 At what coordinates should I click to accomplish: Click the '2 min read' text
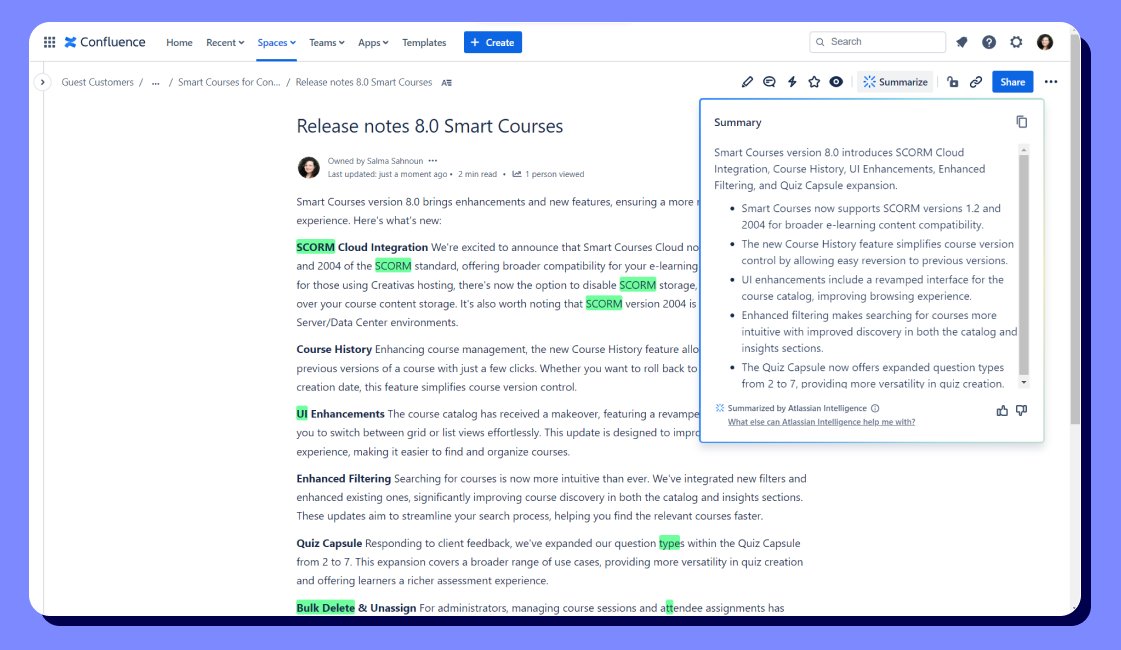477,174
